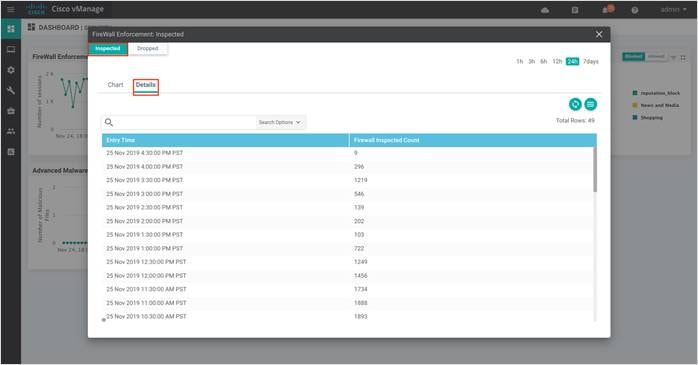
Task: Refresh the details table with teal refresh icon
Action: [575, 104]
